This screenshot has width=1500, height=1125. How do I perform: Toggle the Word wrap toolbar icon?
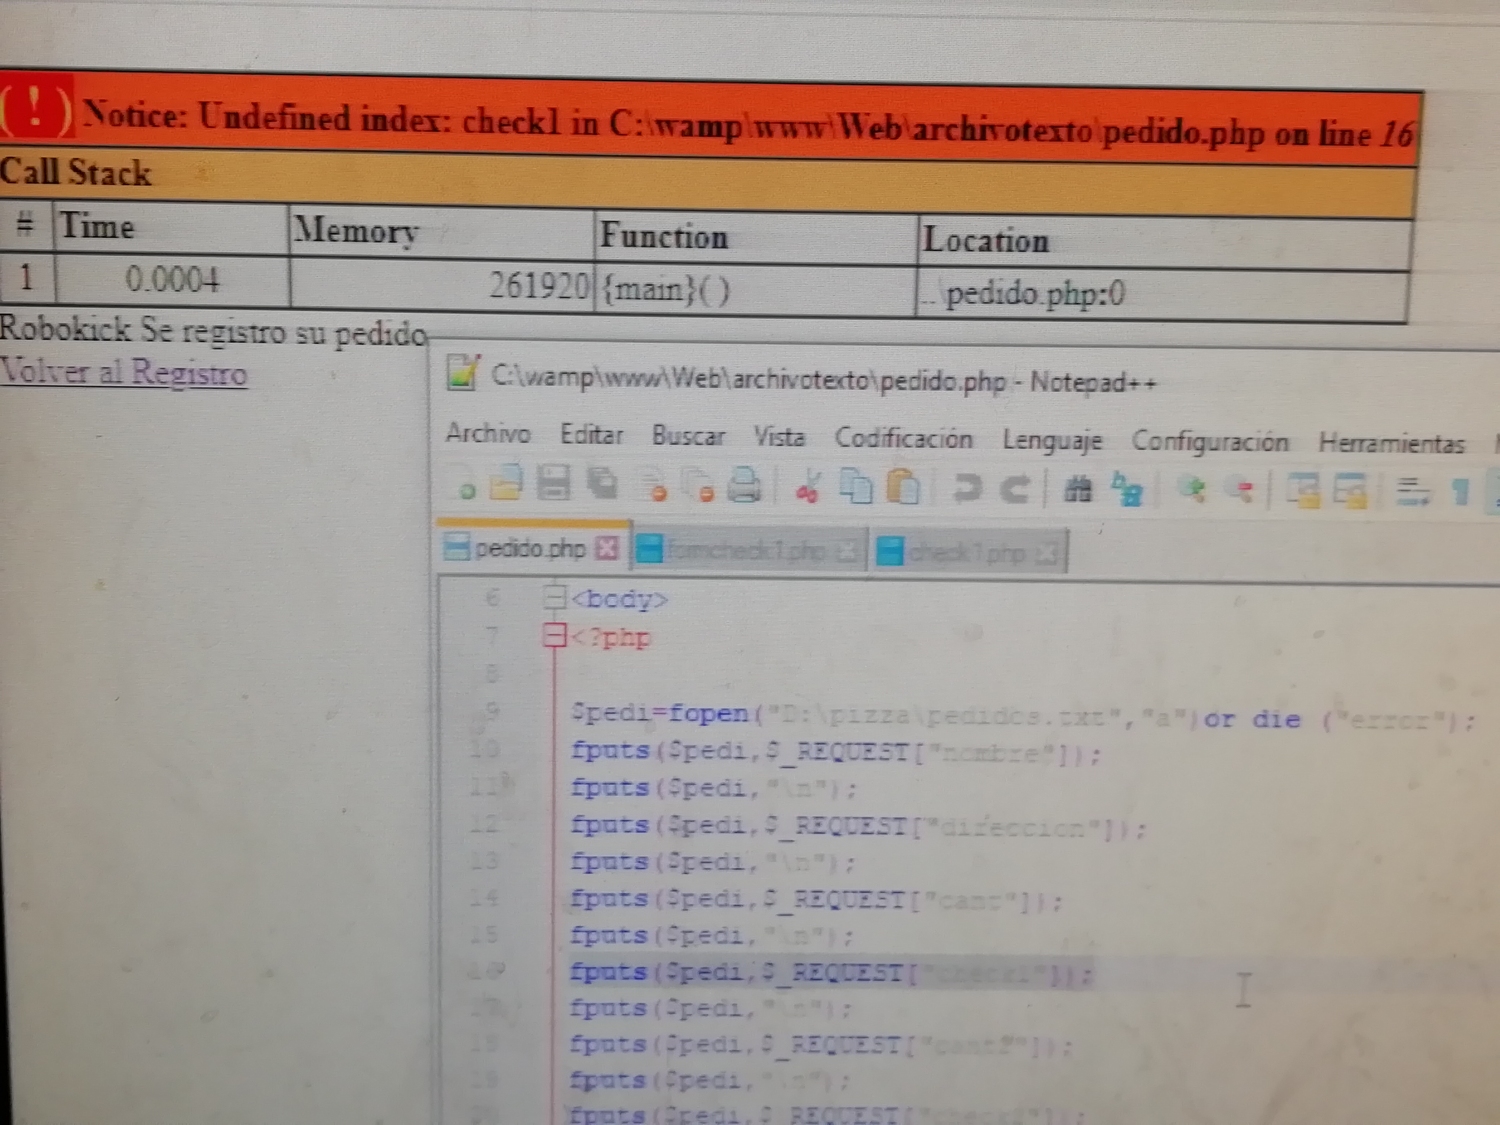pyautogui.click(x=1412, y=492)
